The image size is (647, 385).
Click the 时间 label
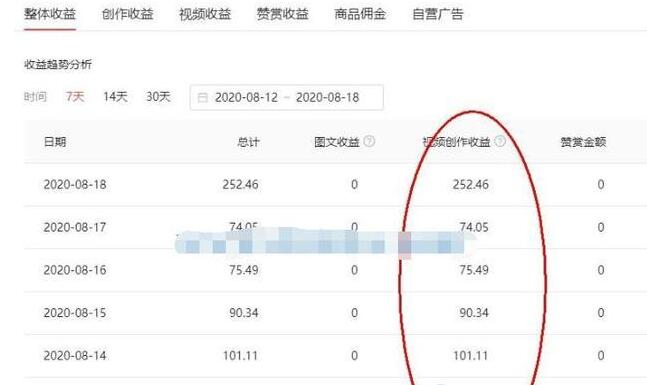click(35, 97)
